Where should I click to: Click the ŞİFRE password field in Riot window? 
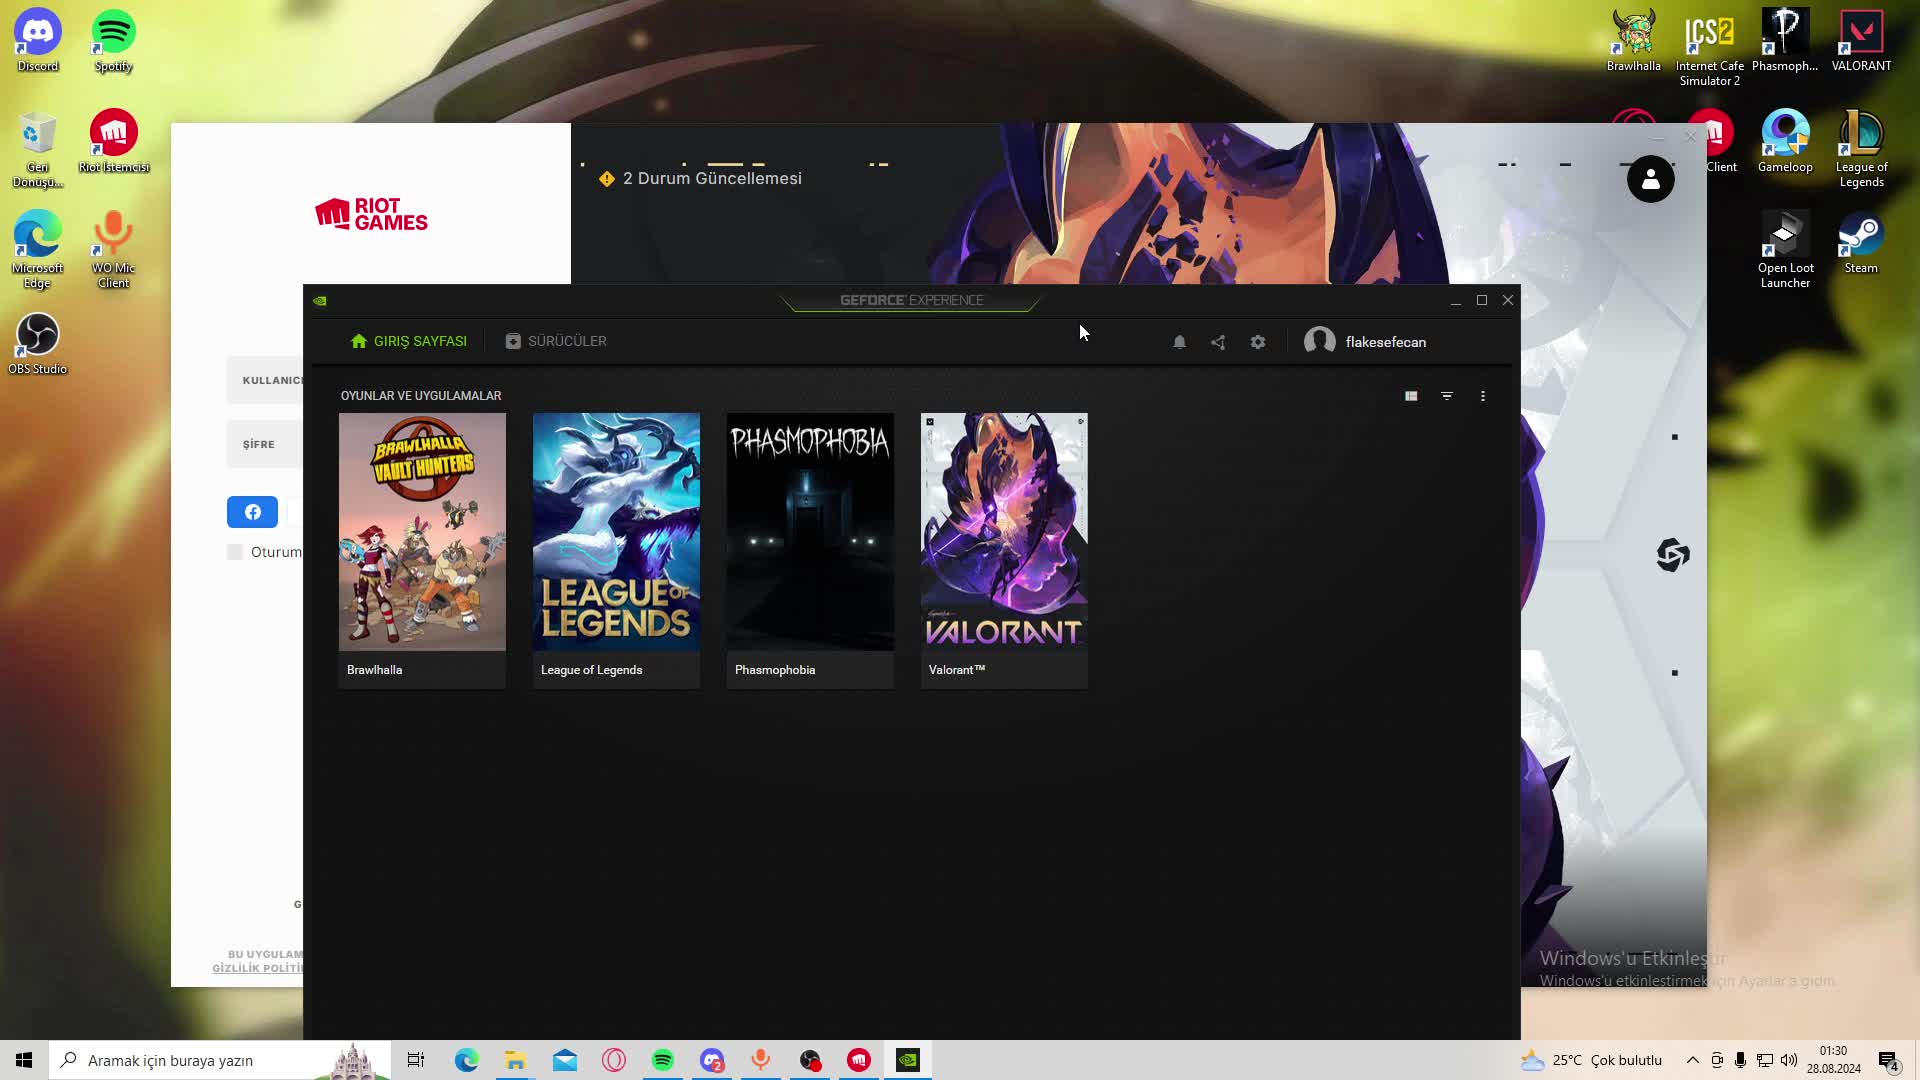click(x=265, y=444)
